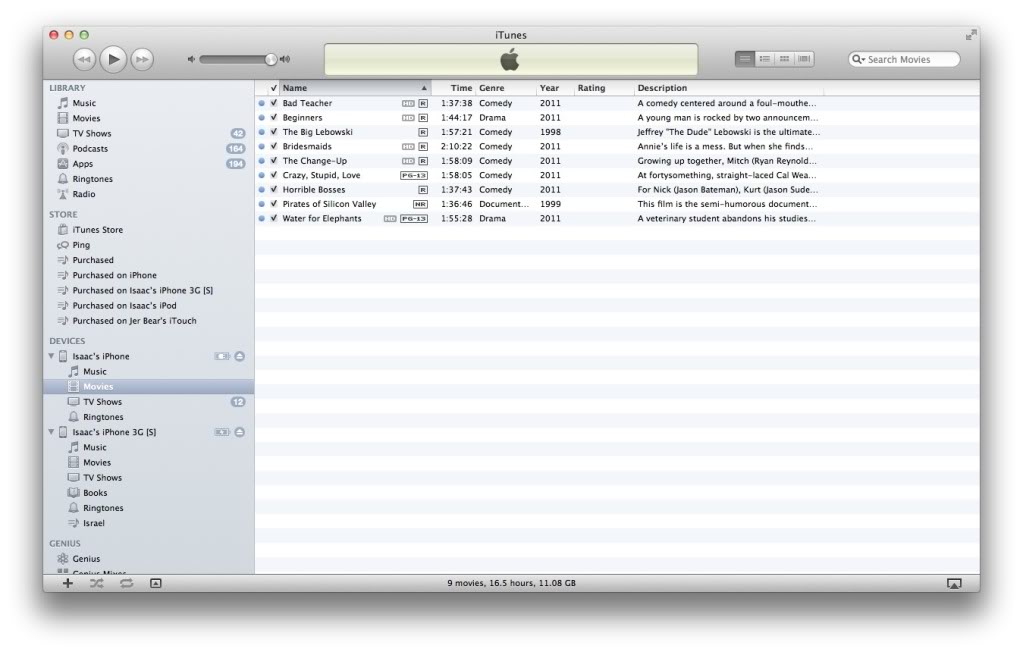1023x652 pixels.
Task: Select Pirates of Silicon Valley row
Action: tap(617, 204)
